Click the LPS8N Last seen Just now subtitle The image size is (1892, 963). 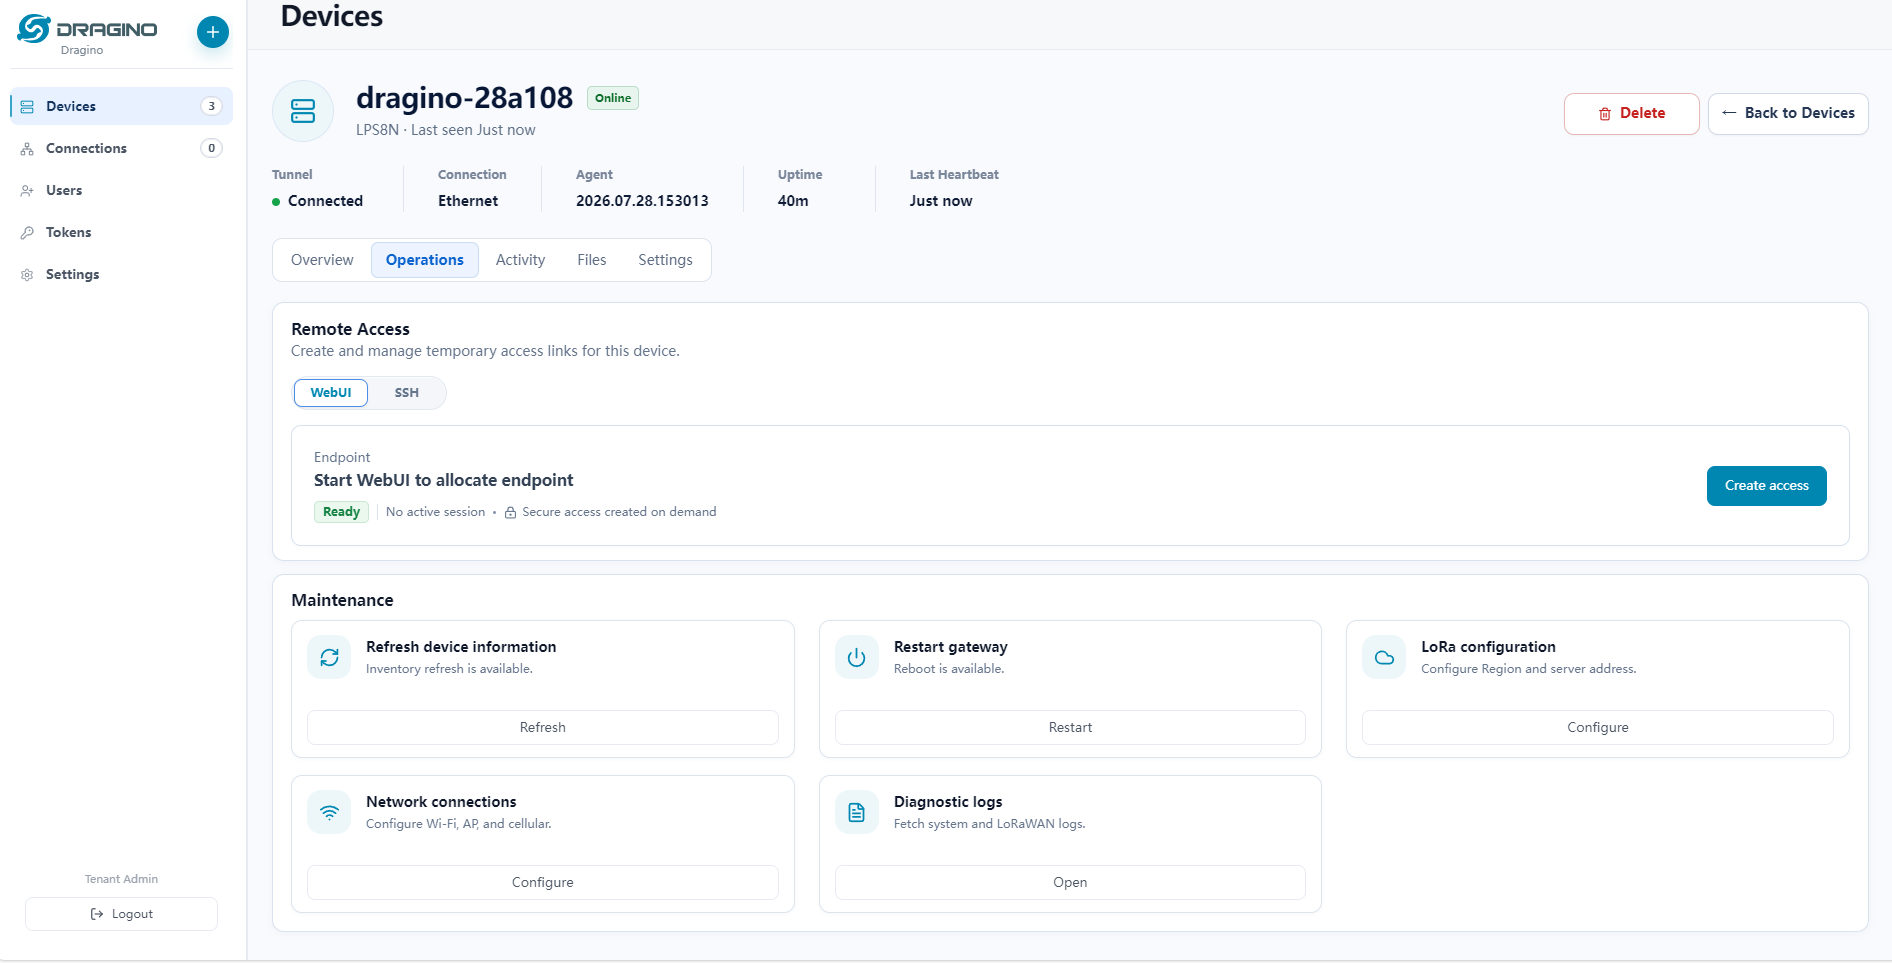click(446, 130)
